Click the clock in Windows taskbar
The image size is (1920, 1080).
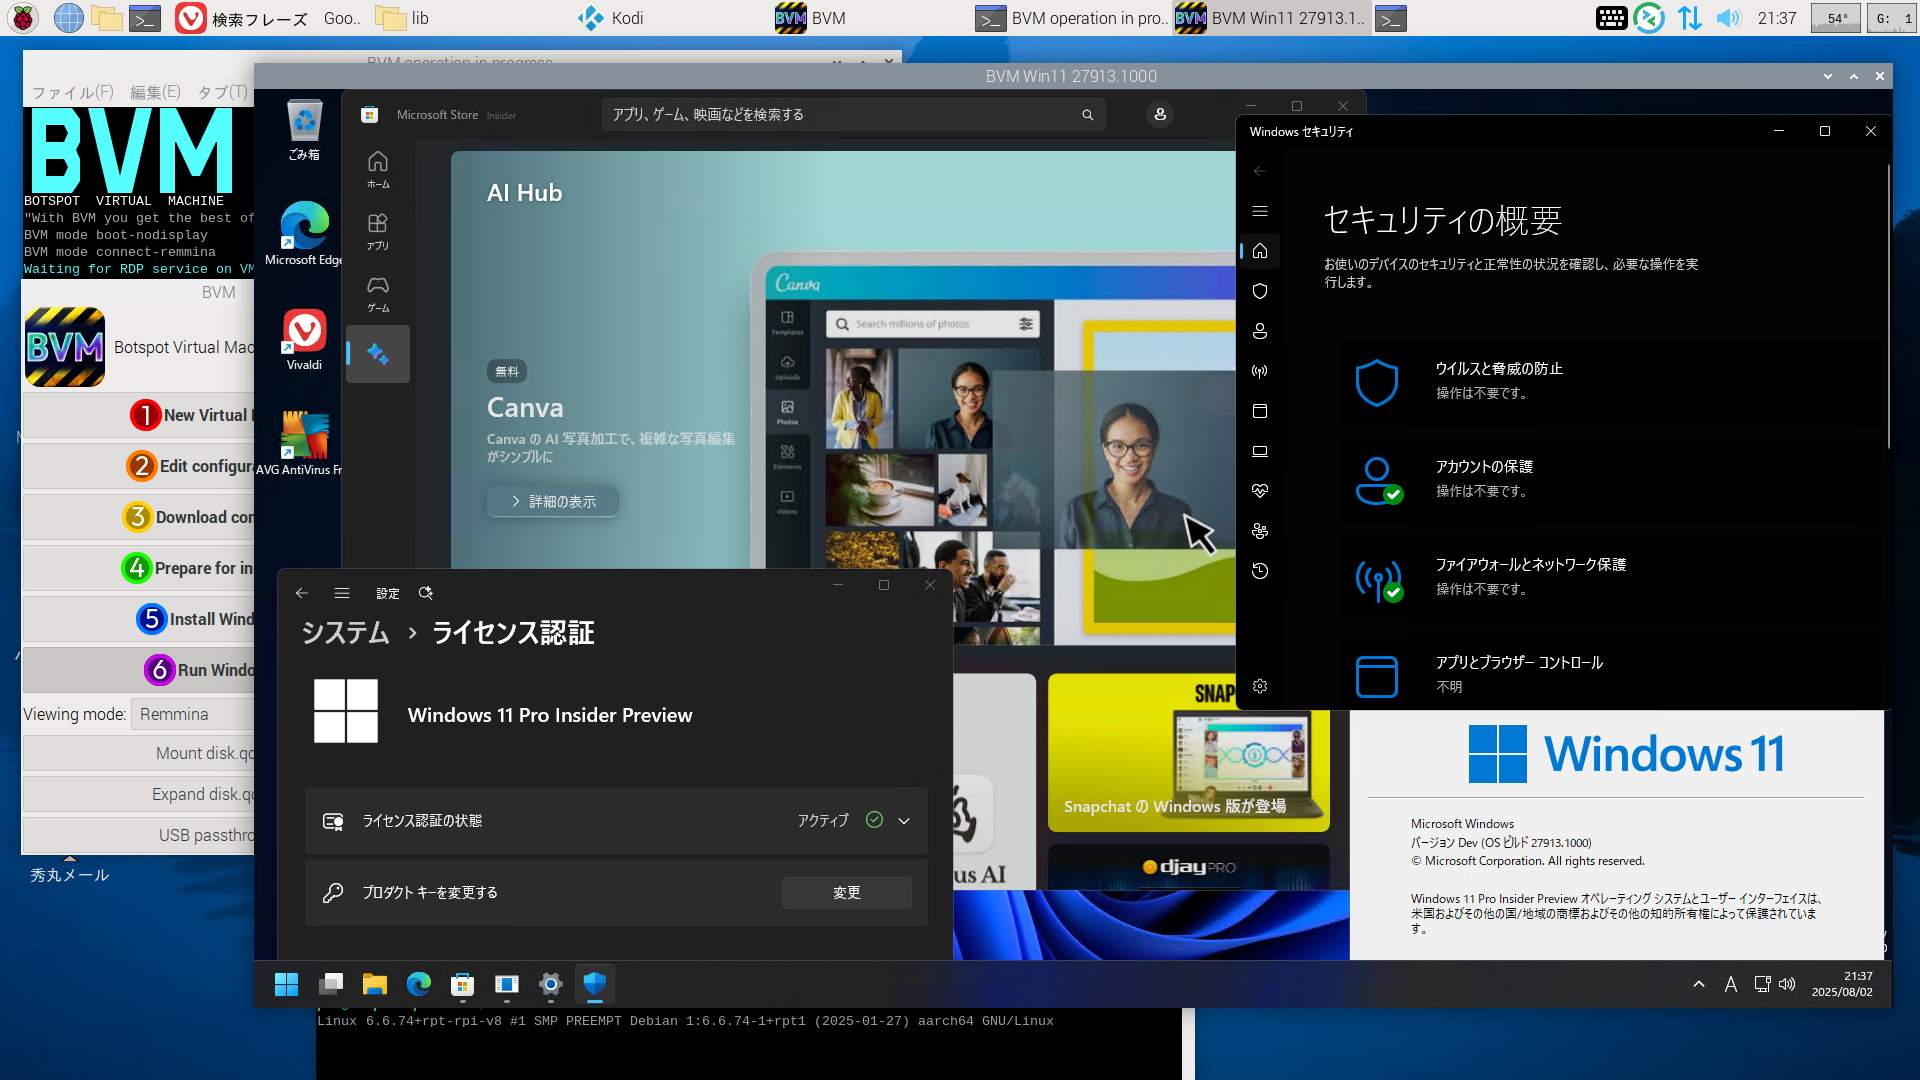pos(1842,984)
